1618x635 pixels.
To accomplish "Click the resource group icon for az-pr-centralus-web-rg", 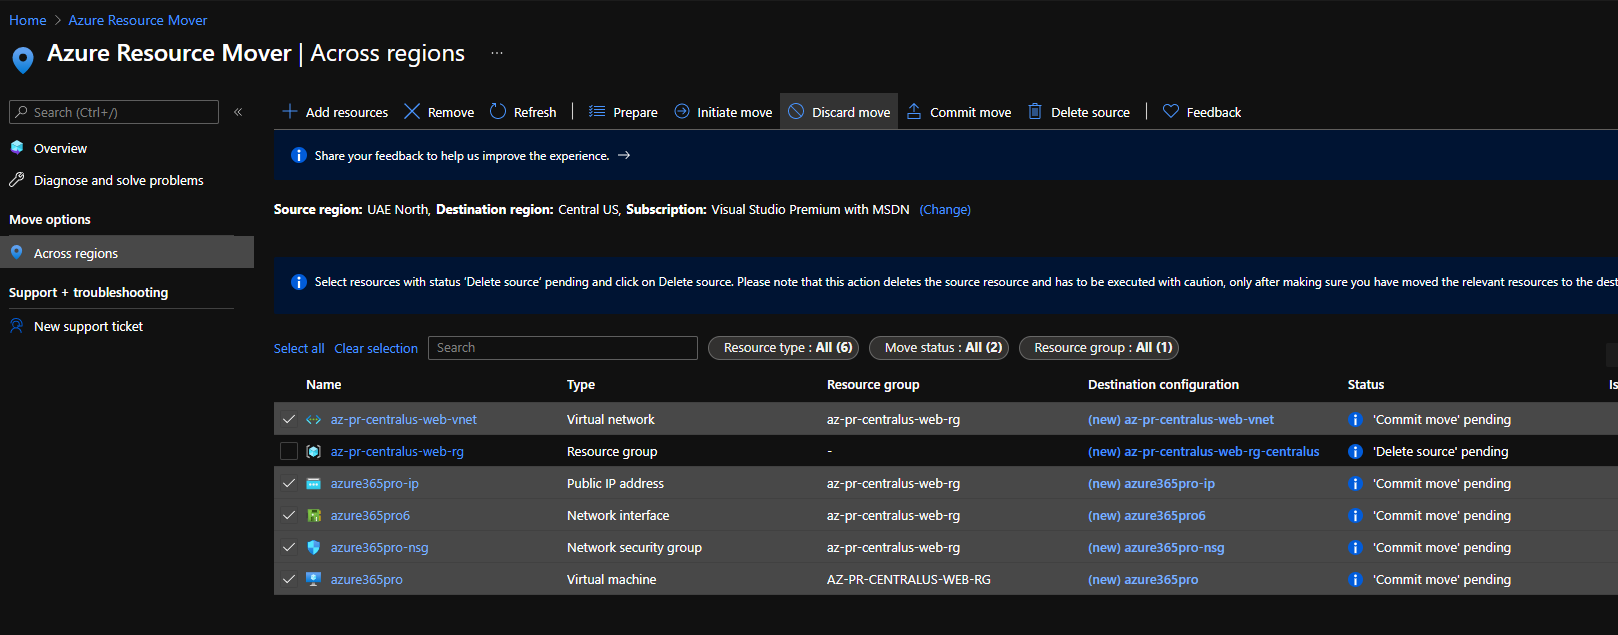I will 314,452.
